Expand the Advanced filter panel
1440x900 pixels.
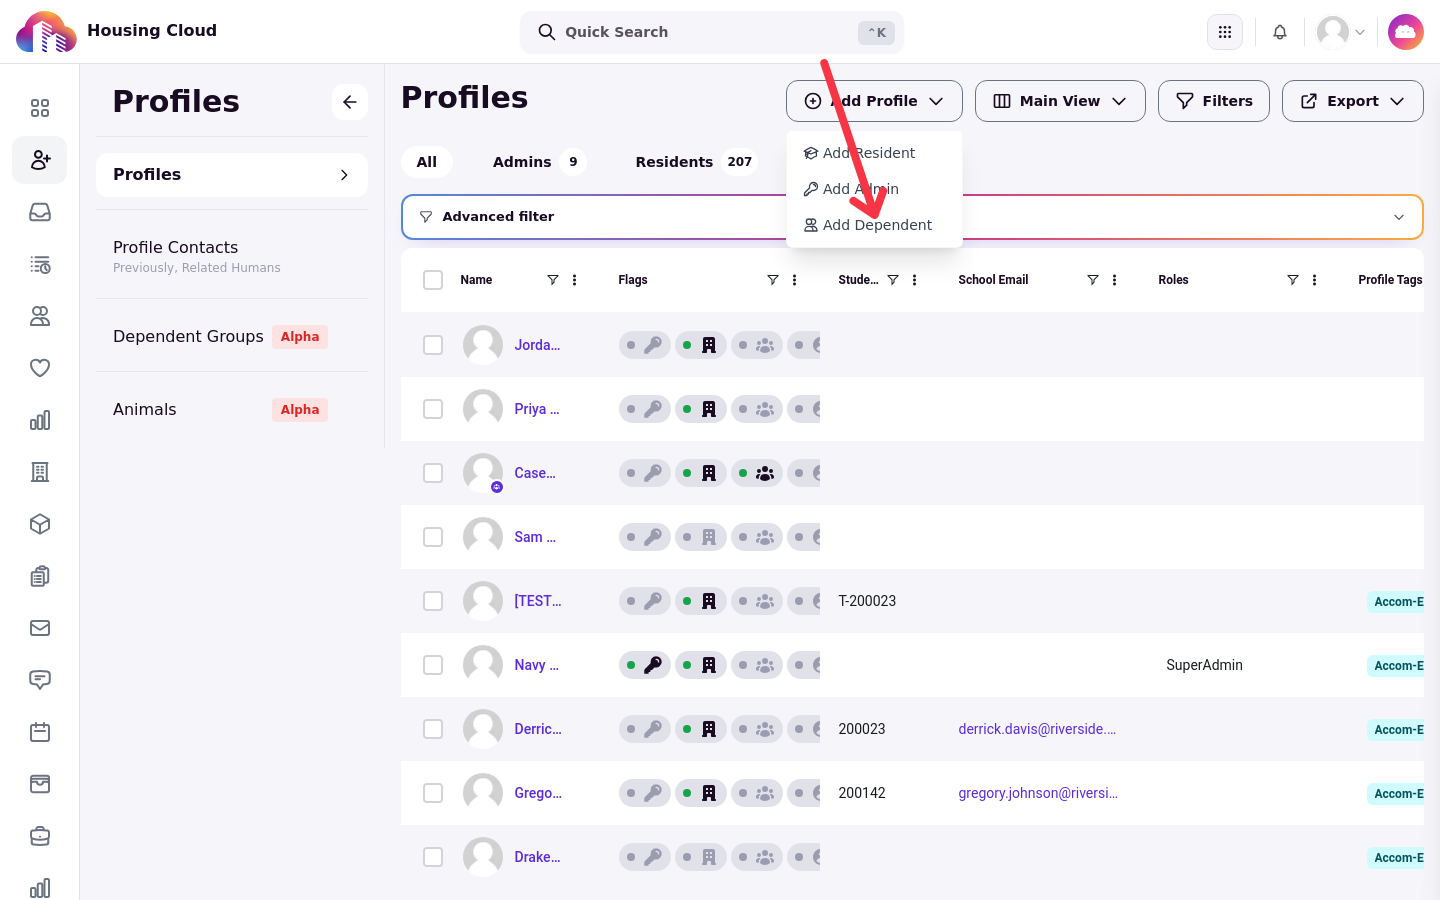(912, 217)
